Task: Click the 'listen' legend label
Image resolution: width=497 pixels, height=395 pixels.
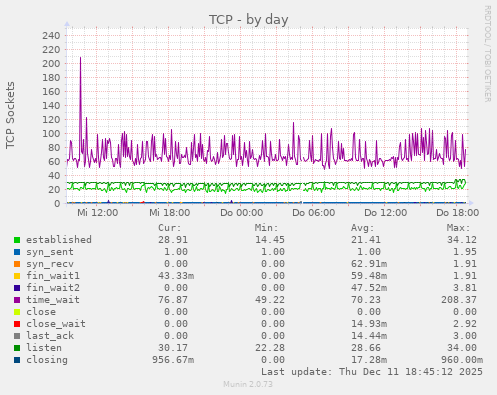Action: click(44, 348)
